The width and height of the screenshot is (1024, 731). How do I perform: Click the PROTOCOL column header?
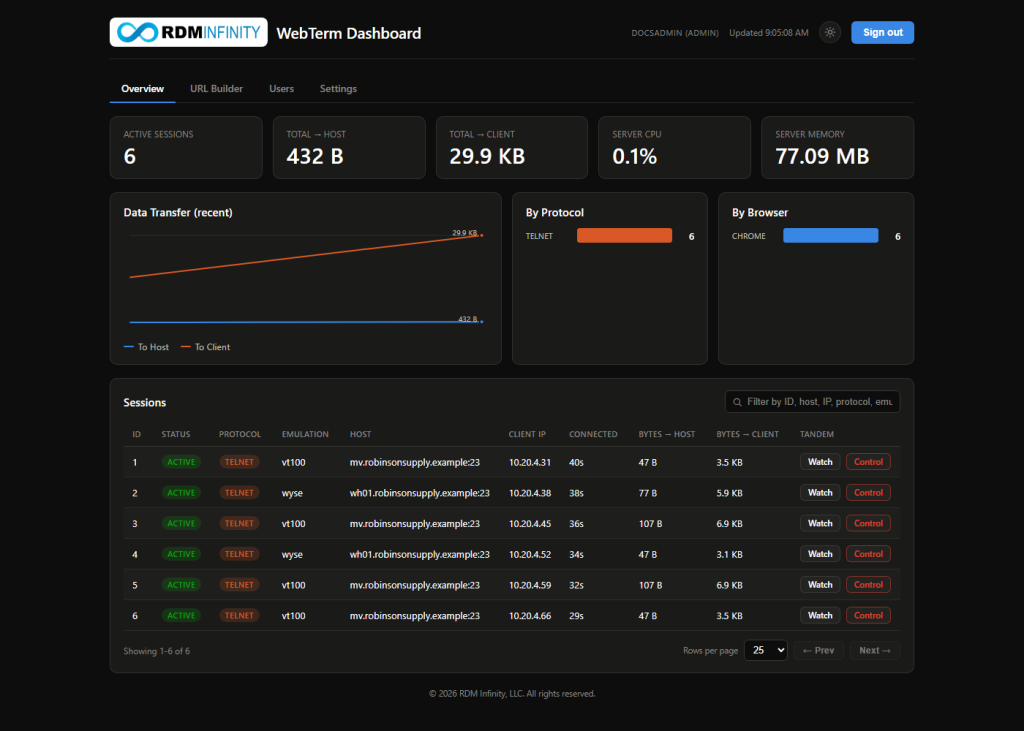pos(240,434)
